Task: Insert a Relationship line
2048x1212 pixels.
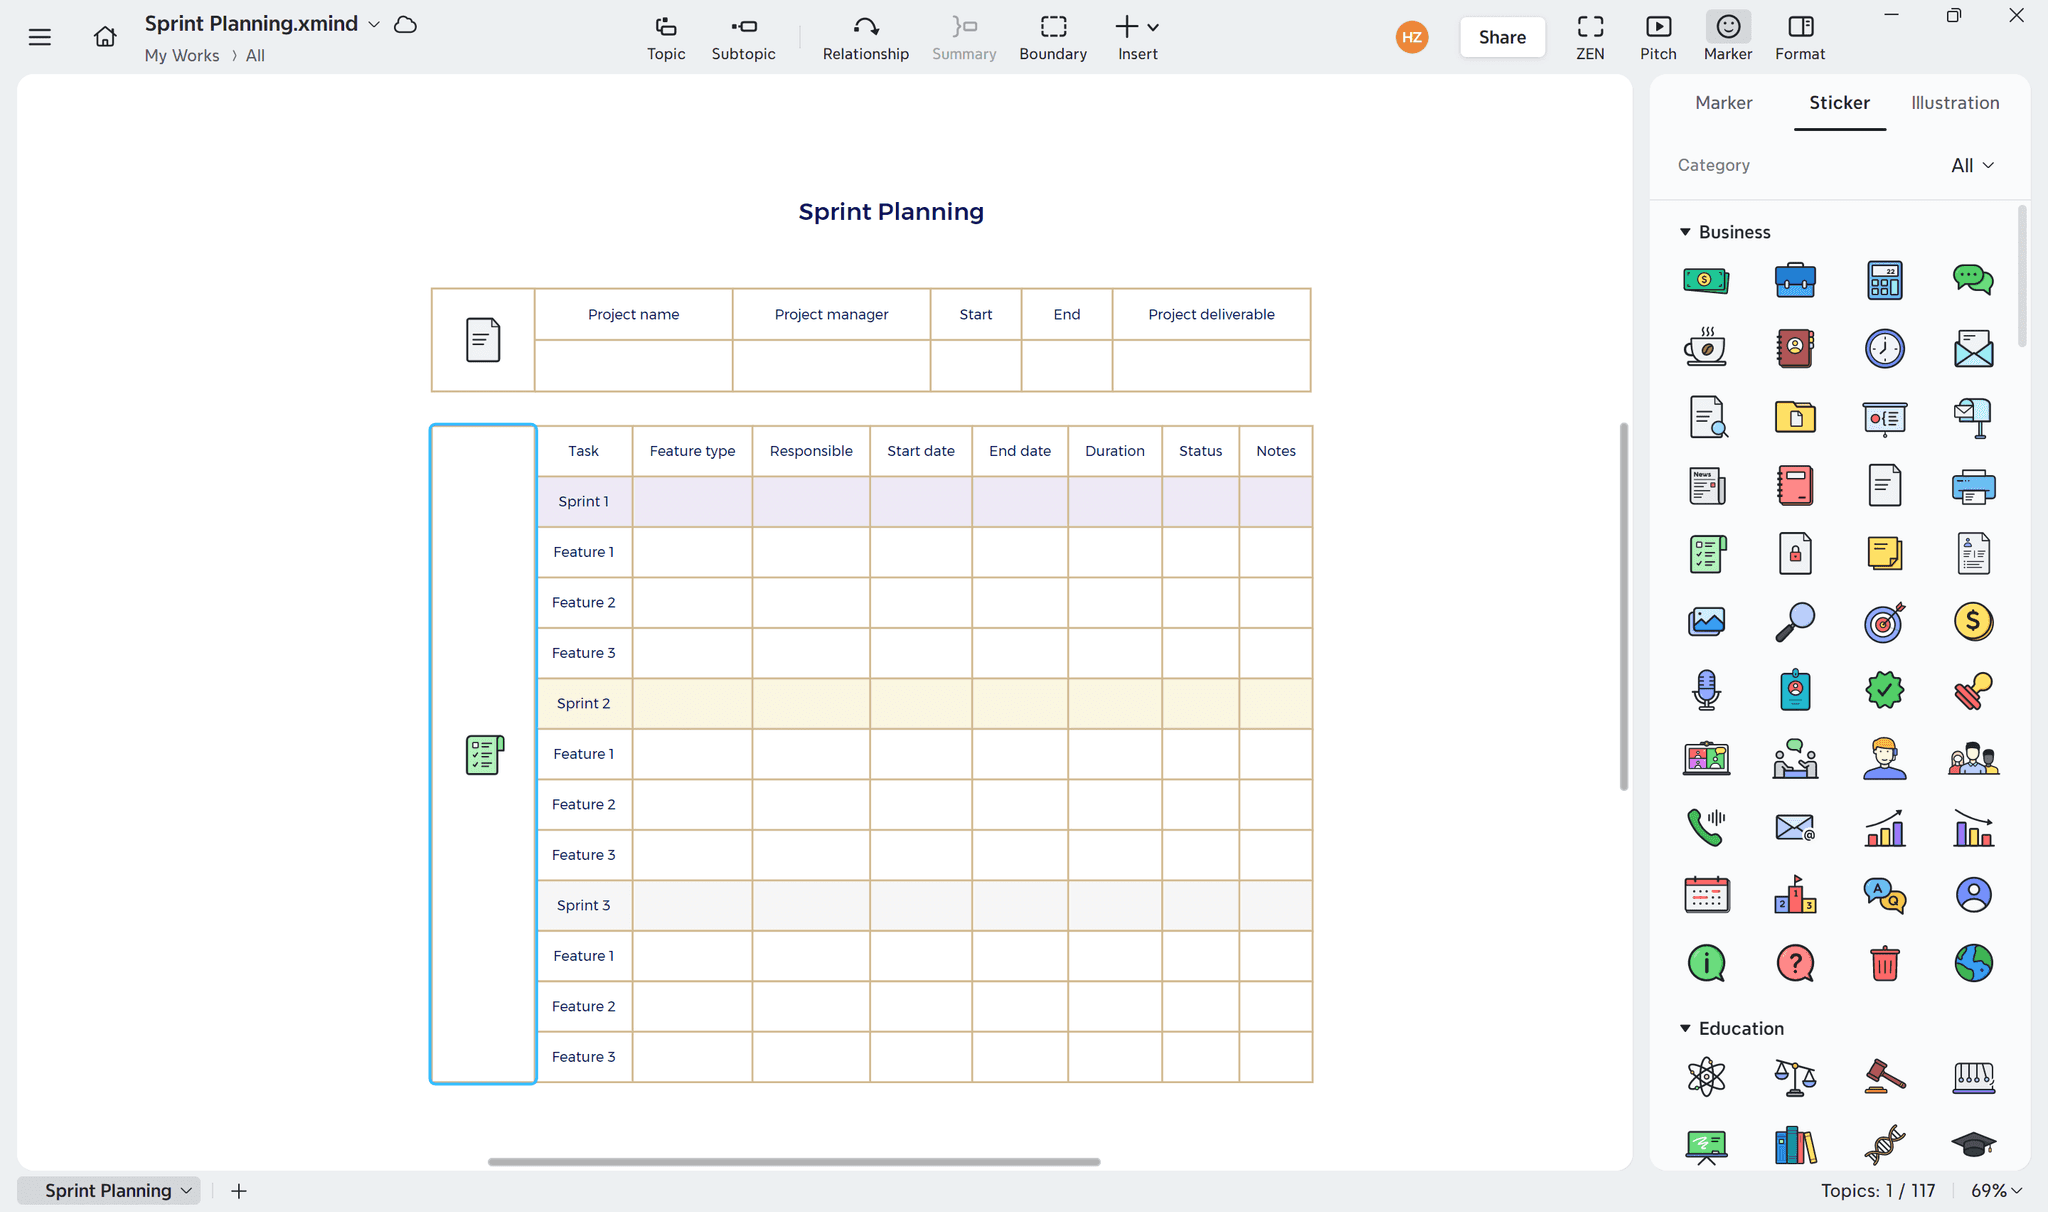Action: click(x=865, y=37)
